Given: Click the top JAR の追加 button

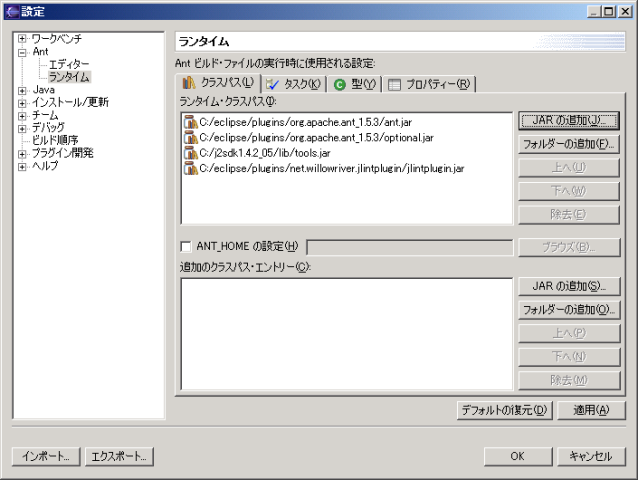Looking at the screenshot, I should point(569,120).
